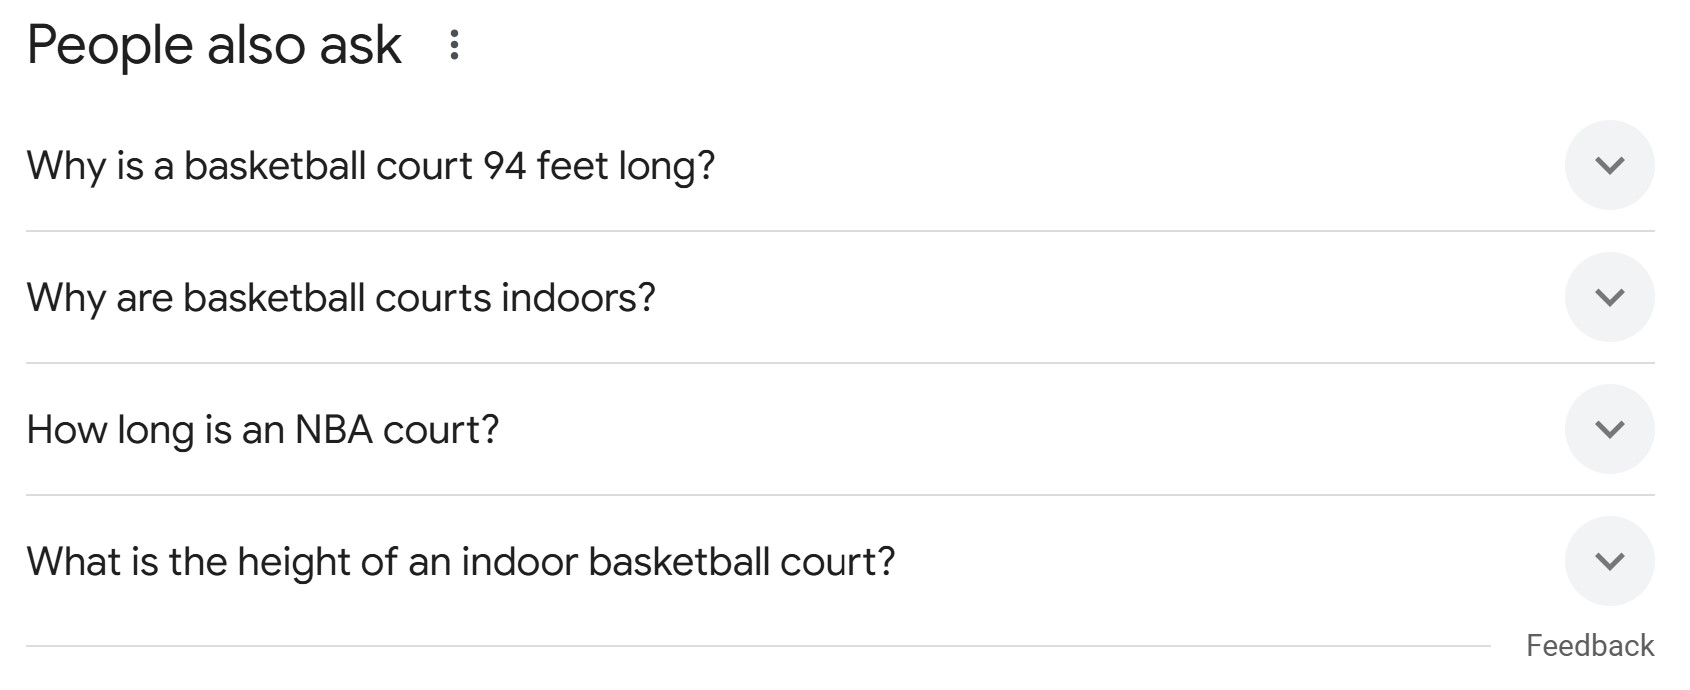Click the chevron icon for the courts indoors question
1690x690 pixels.
point(1609,297)
